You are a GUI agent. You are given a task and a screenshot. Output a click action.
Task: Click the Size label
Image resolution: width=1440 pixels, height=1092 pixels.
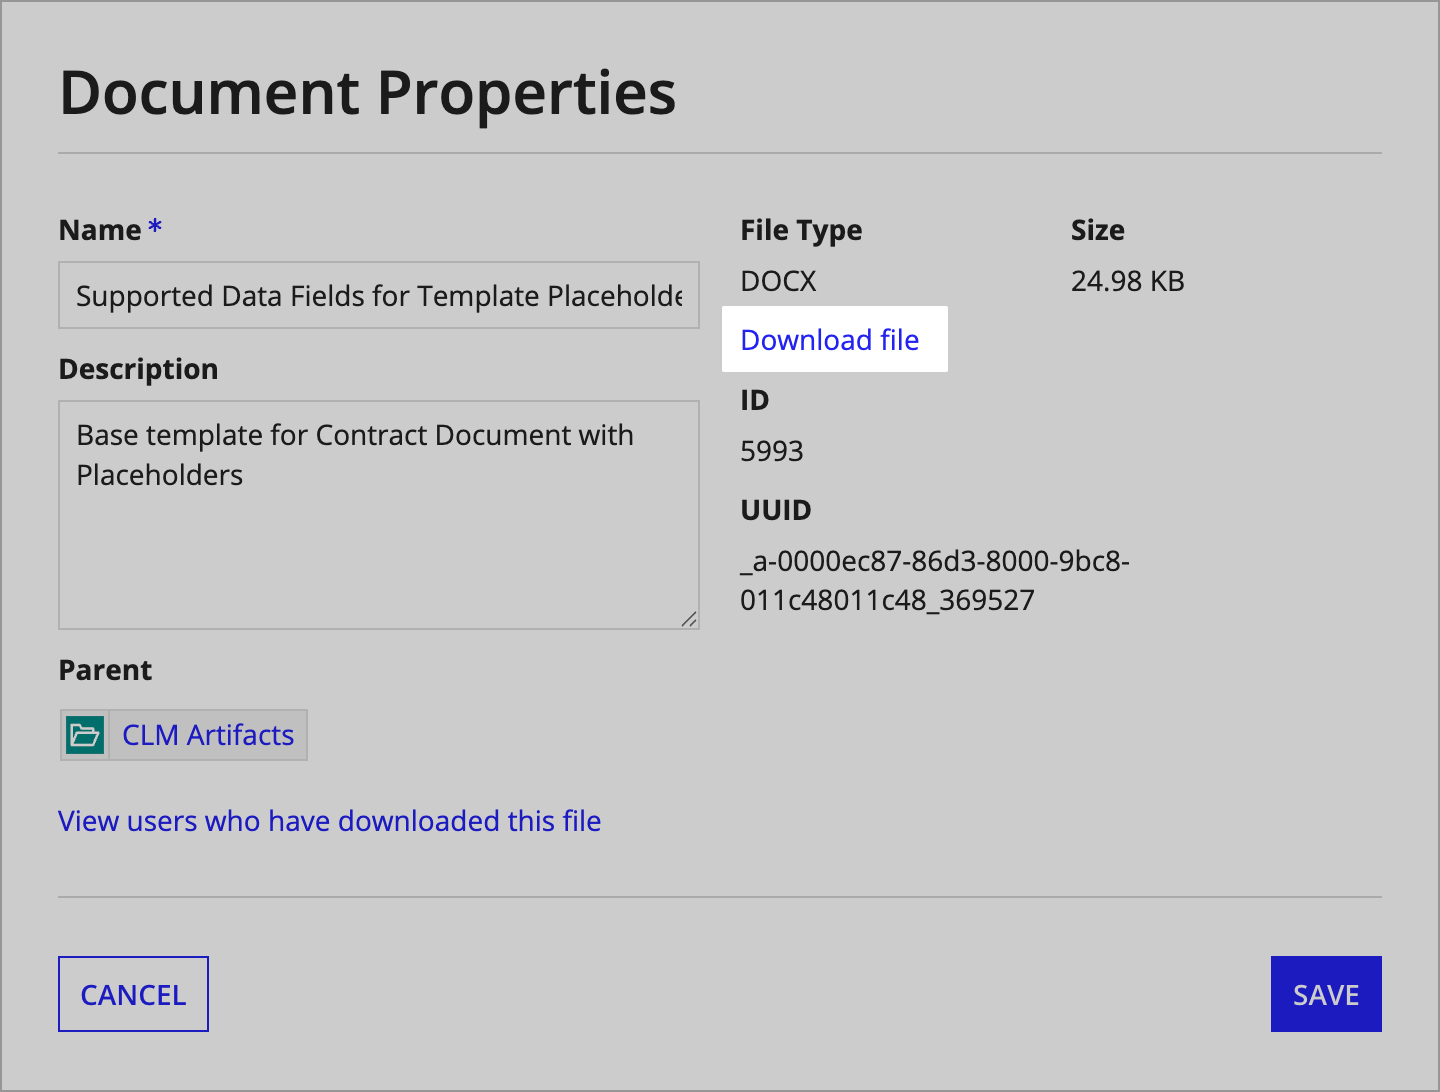(x=1098, y=230)
